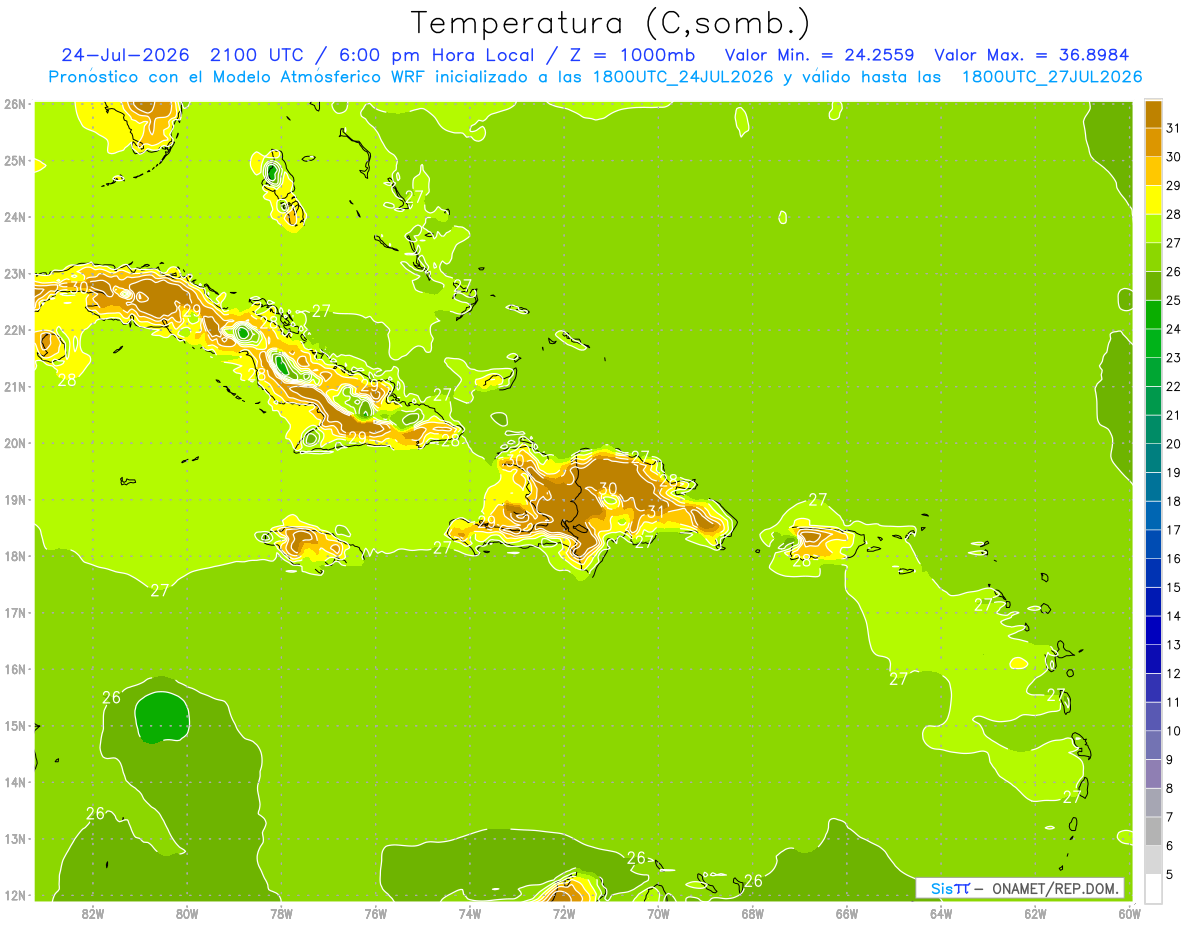
Task: Click the '20N' latitude axis label
Action: coord(15,443)
